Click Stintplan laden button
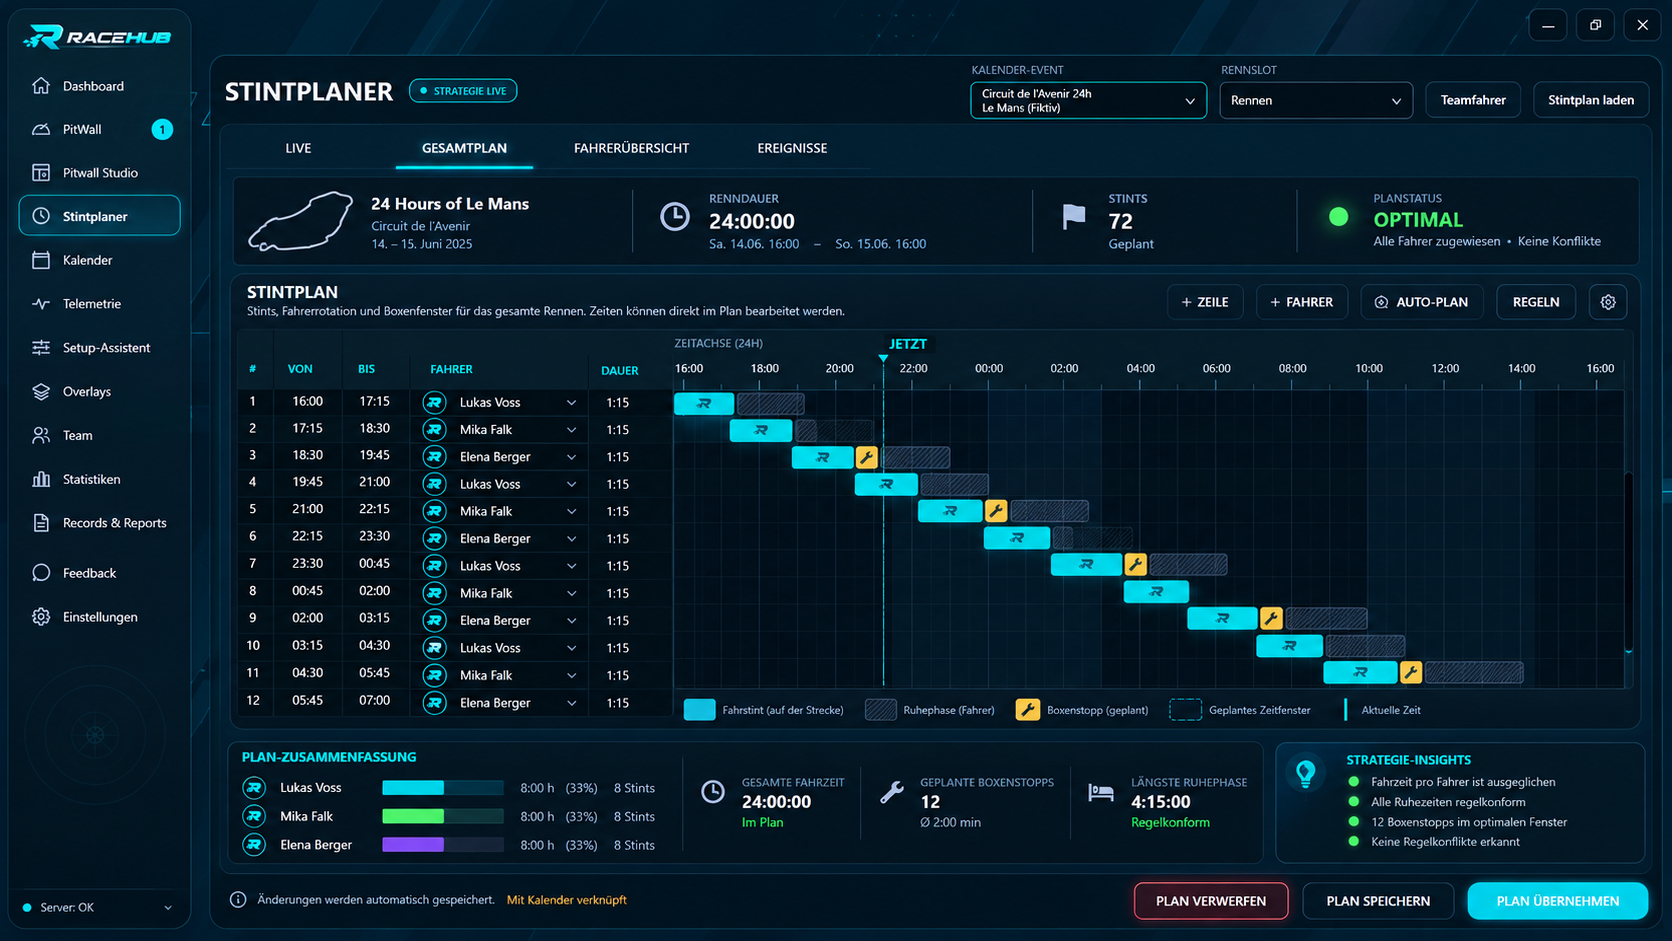Screen dimensions: 1672x941 coord(1591,100)
